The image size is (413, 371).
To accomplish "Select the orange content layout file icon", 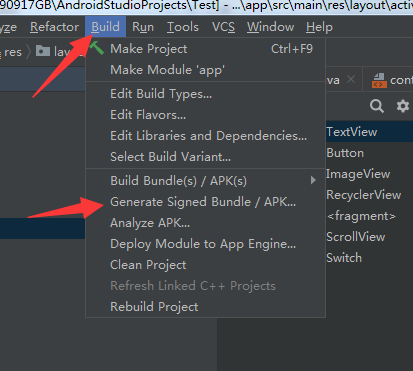I will click(379, 80).
